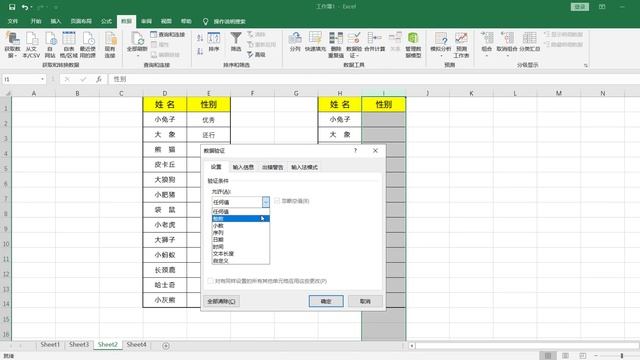Expand the Allow (允许) dropdown arrow
Image resolution: width=640 pixels, height=360 pixels.
point(266,202)
